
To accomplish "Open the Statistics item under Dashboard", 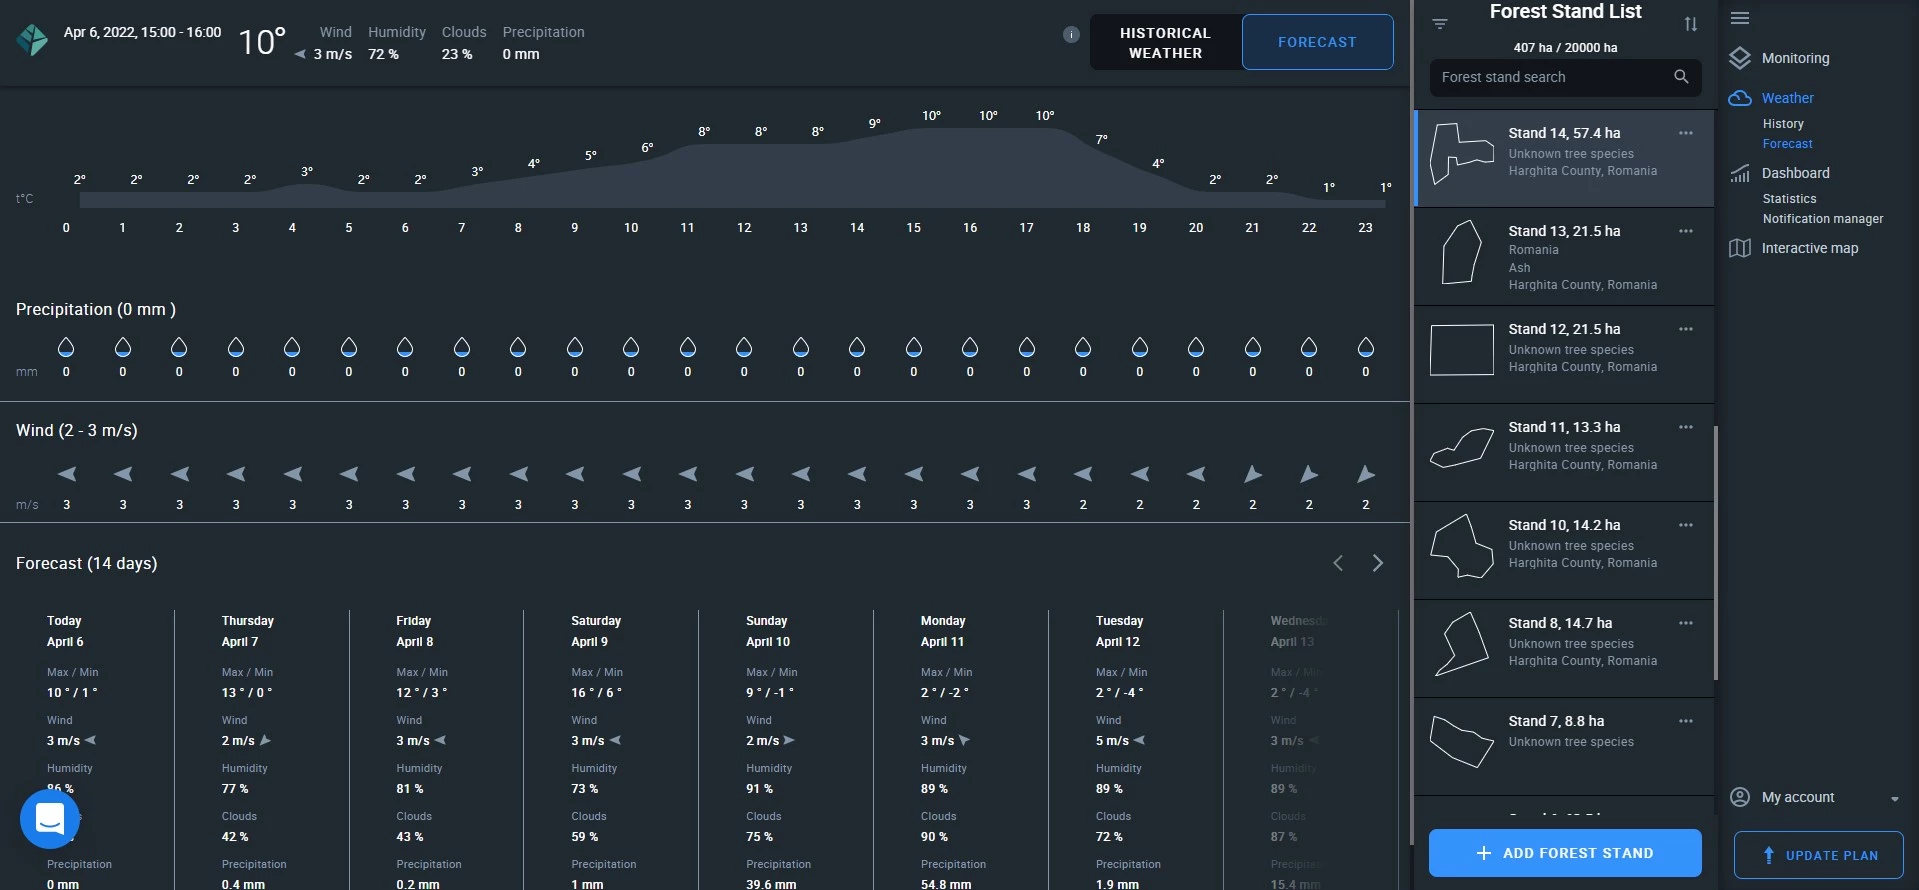I will click(x=1789, y=199).
